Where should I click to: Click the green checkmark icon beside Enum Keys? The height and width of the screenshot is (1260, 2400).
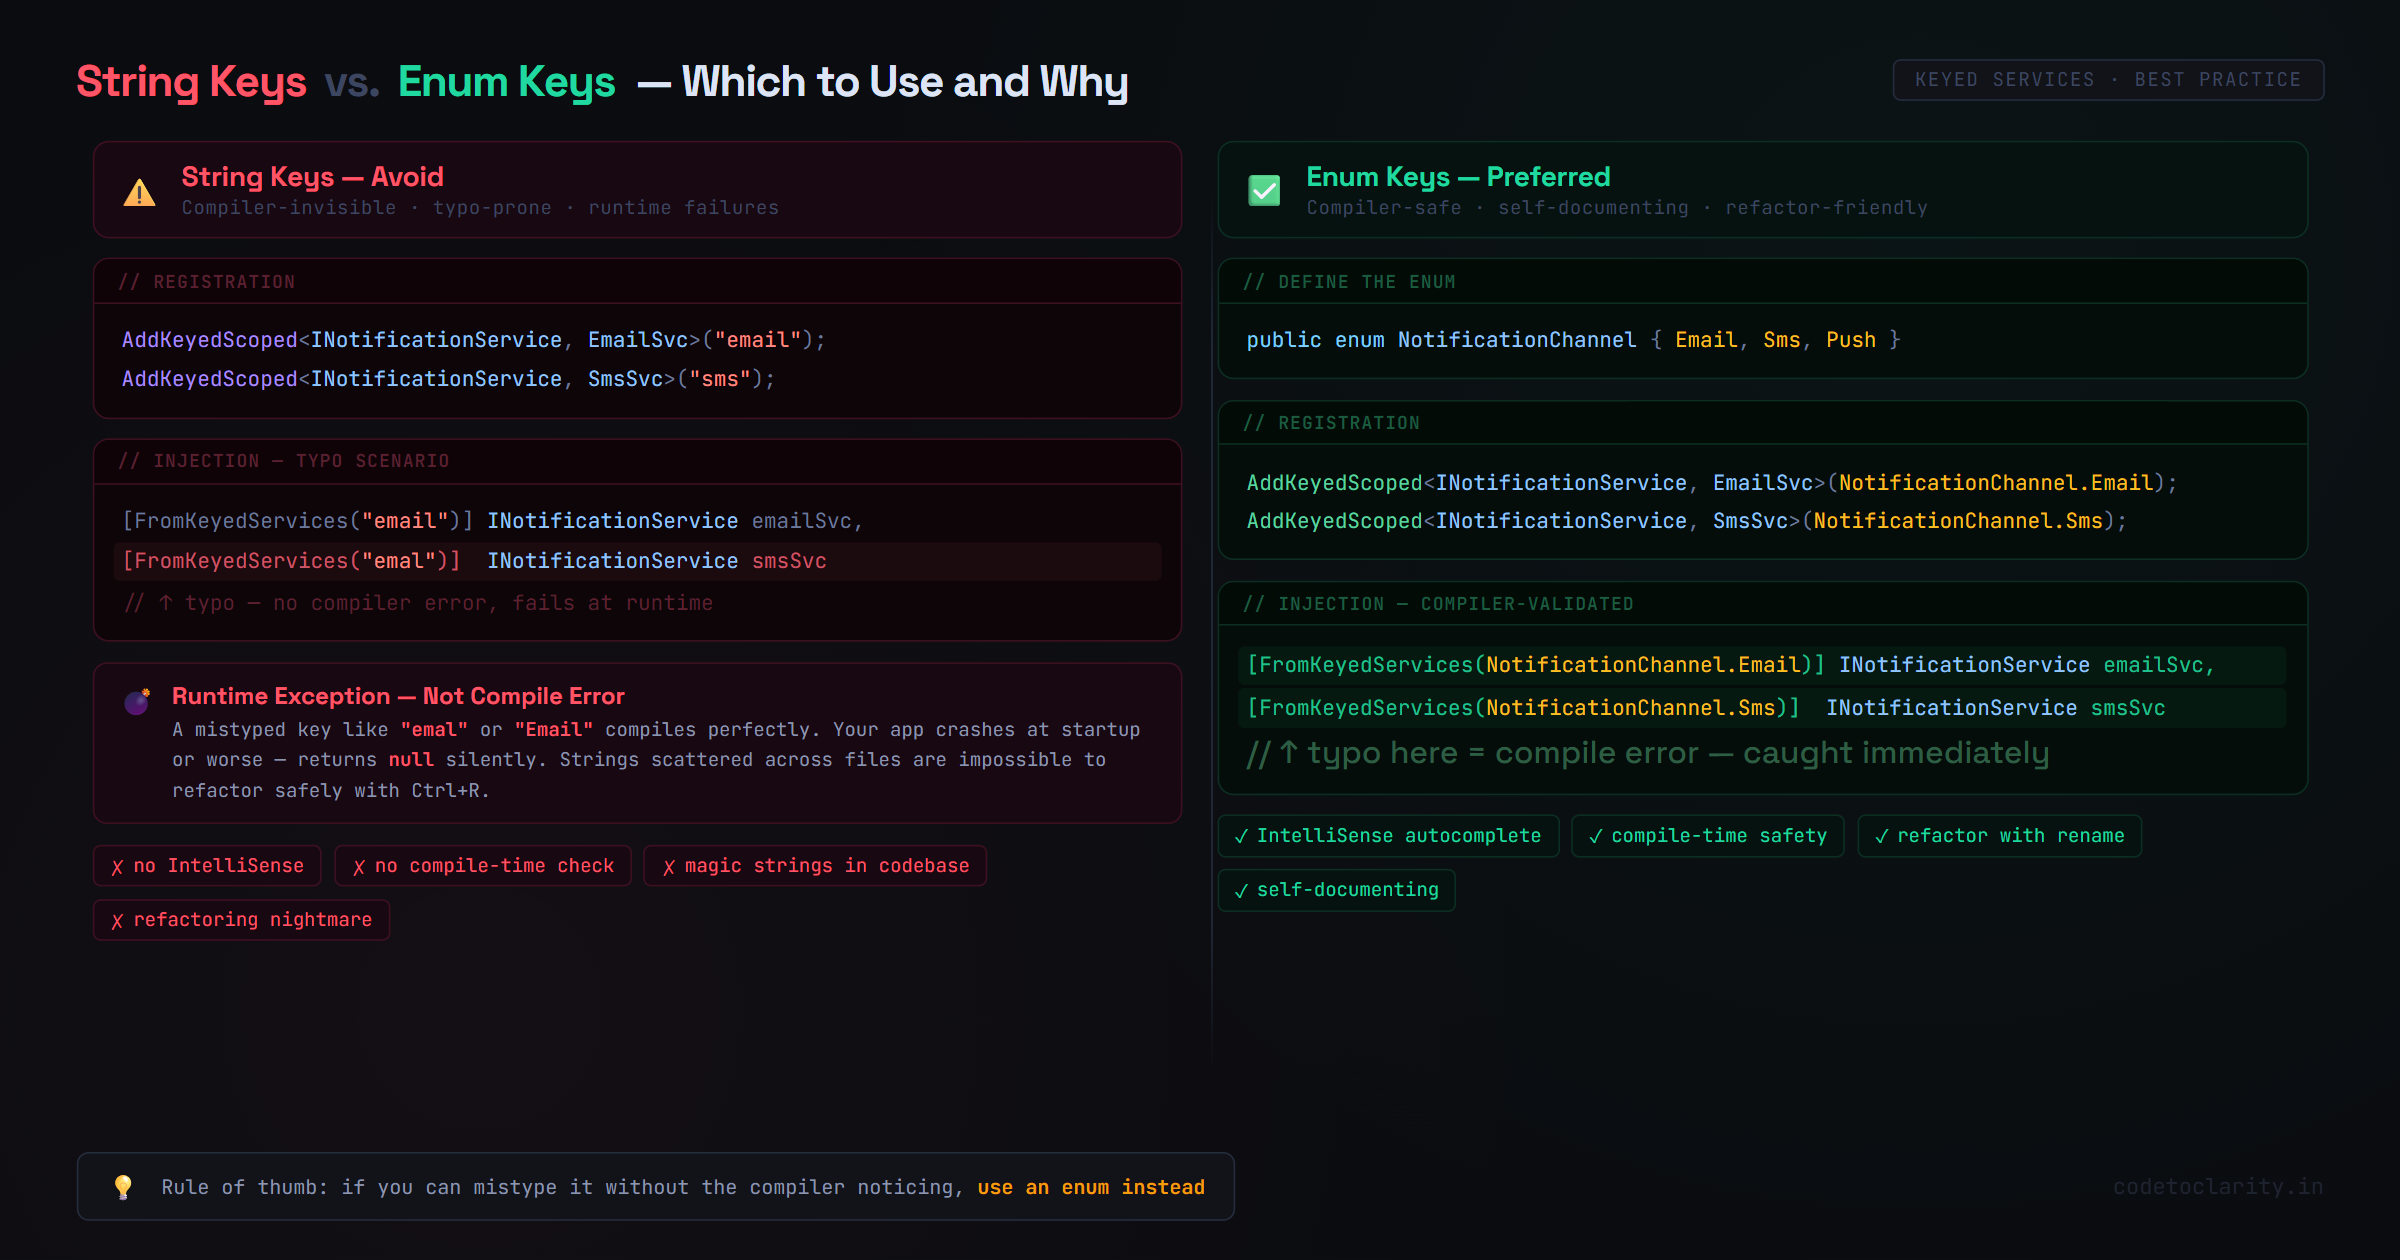1264,190
